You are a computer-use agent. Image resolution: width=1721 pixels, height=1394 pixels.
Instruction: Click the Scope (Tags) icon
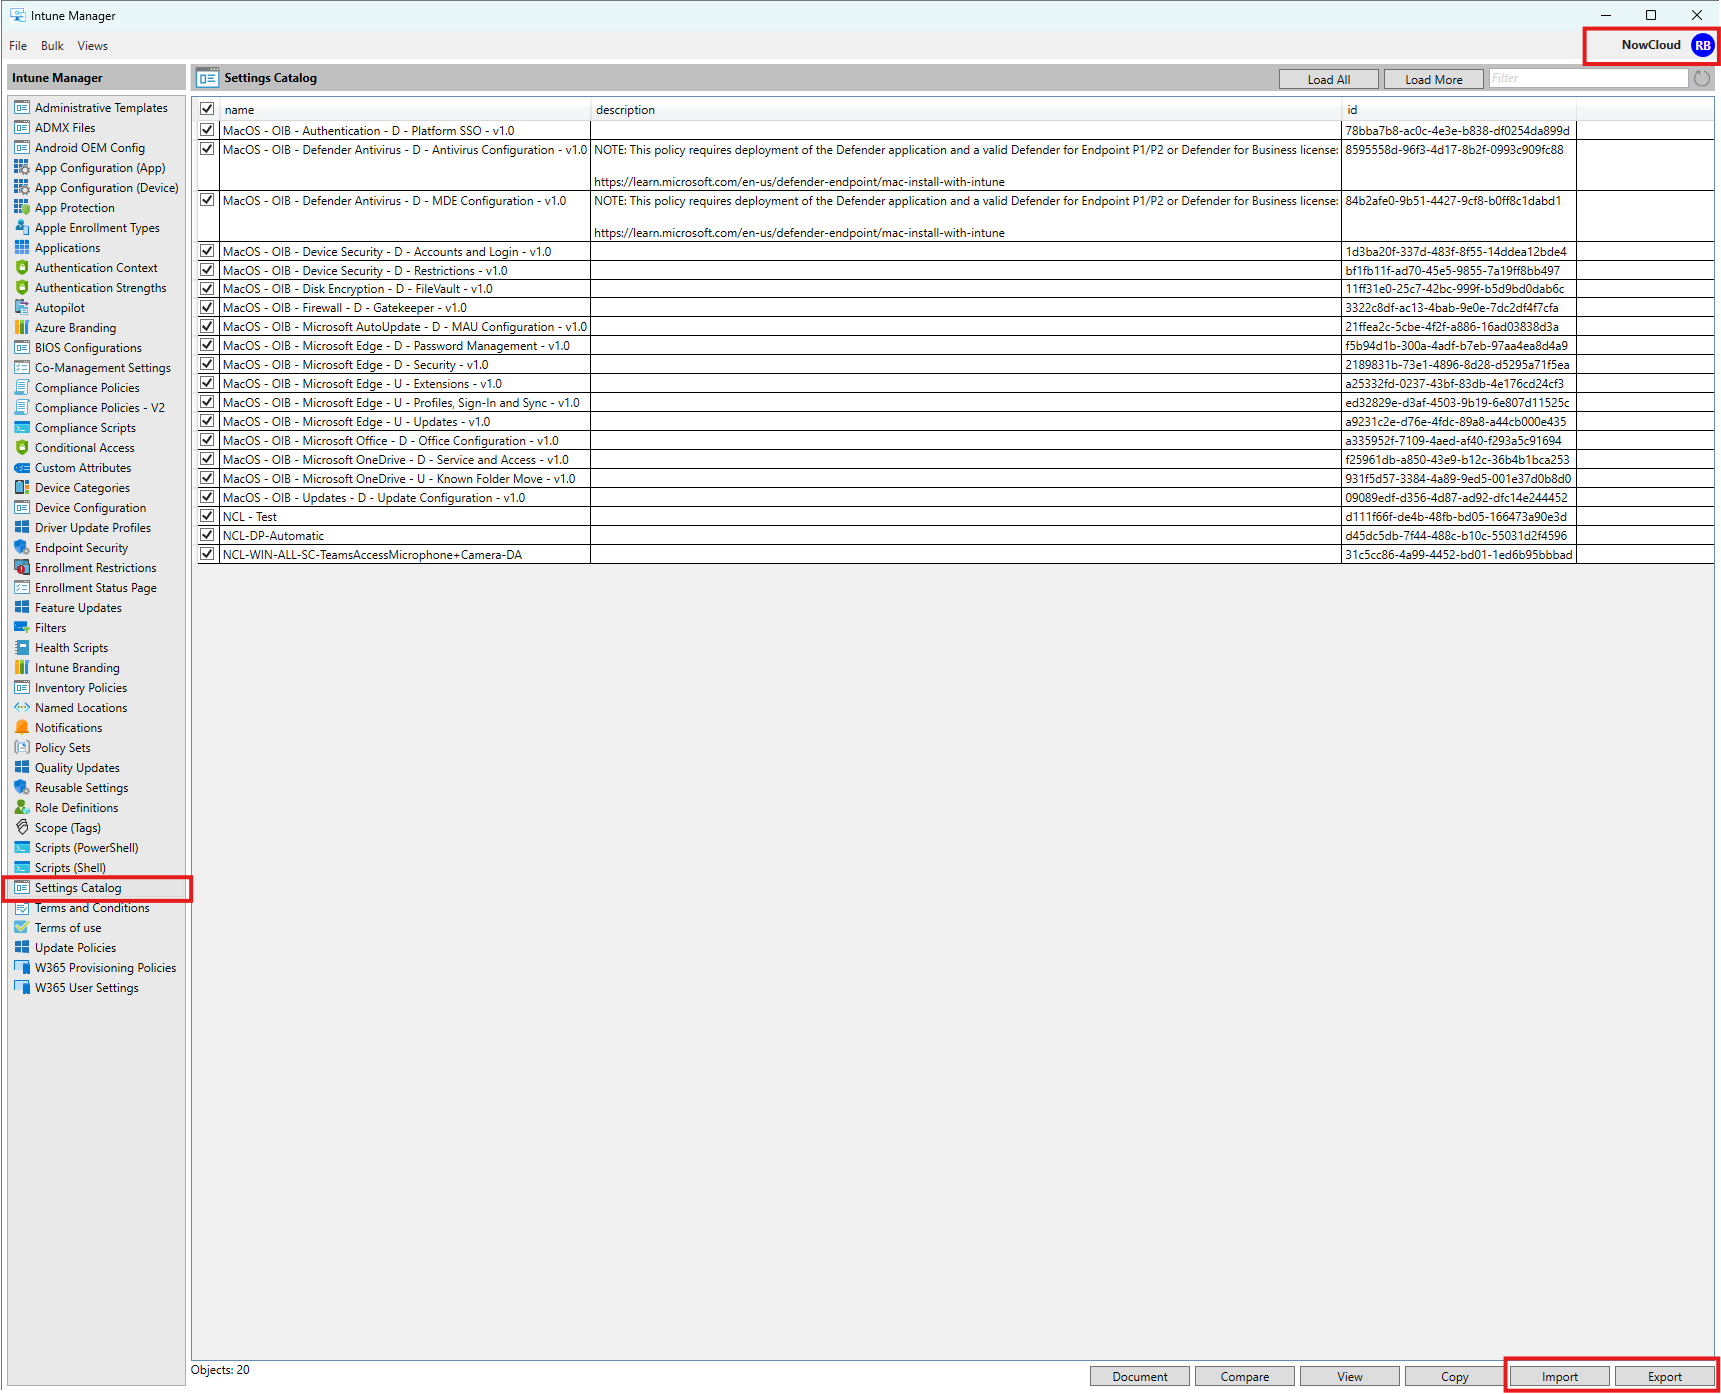pyautogui.click(x=22, y=828)
